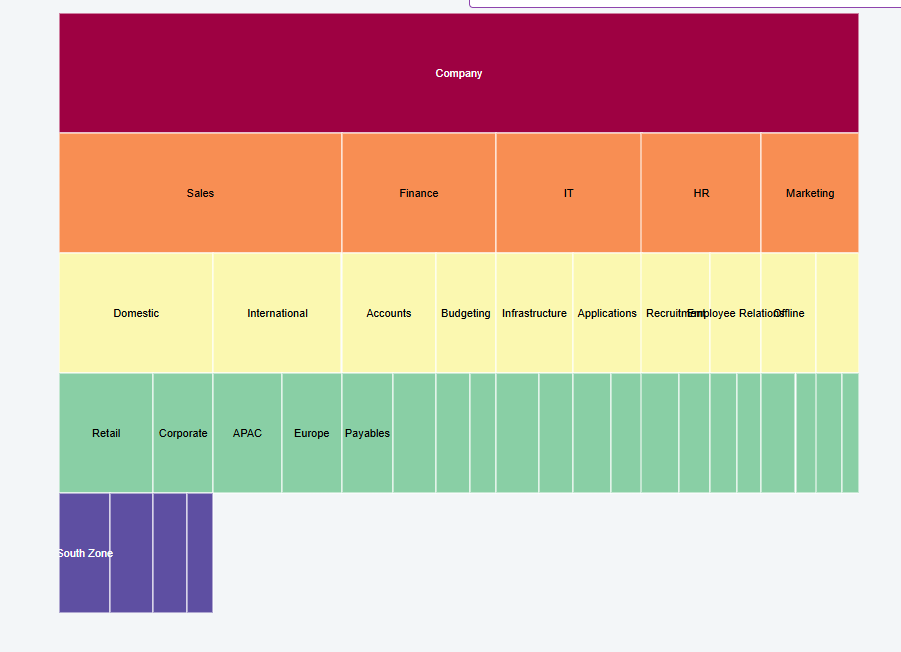Screen dimensions: 901x652
Task: Select the Marketing block
Action: (810, 193)
